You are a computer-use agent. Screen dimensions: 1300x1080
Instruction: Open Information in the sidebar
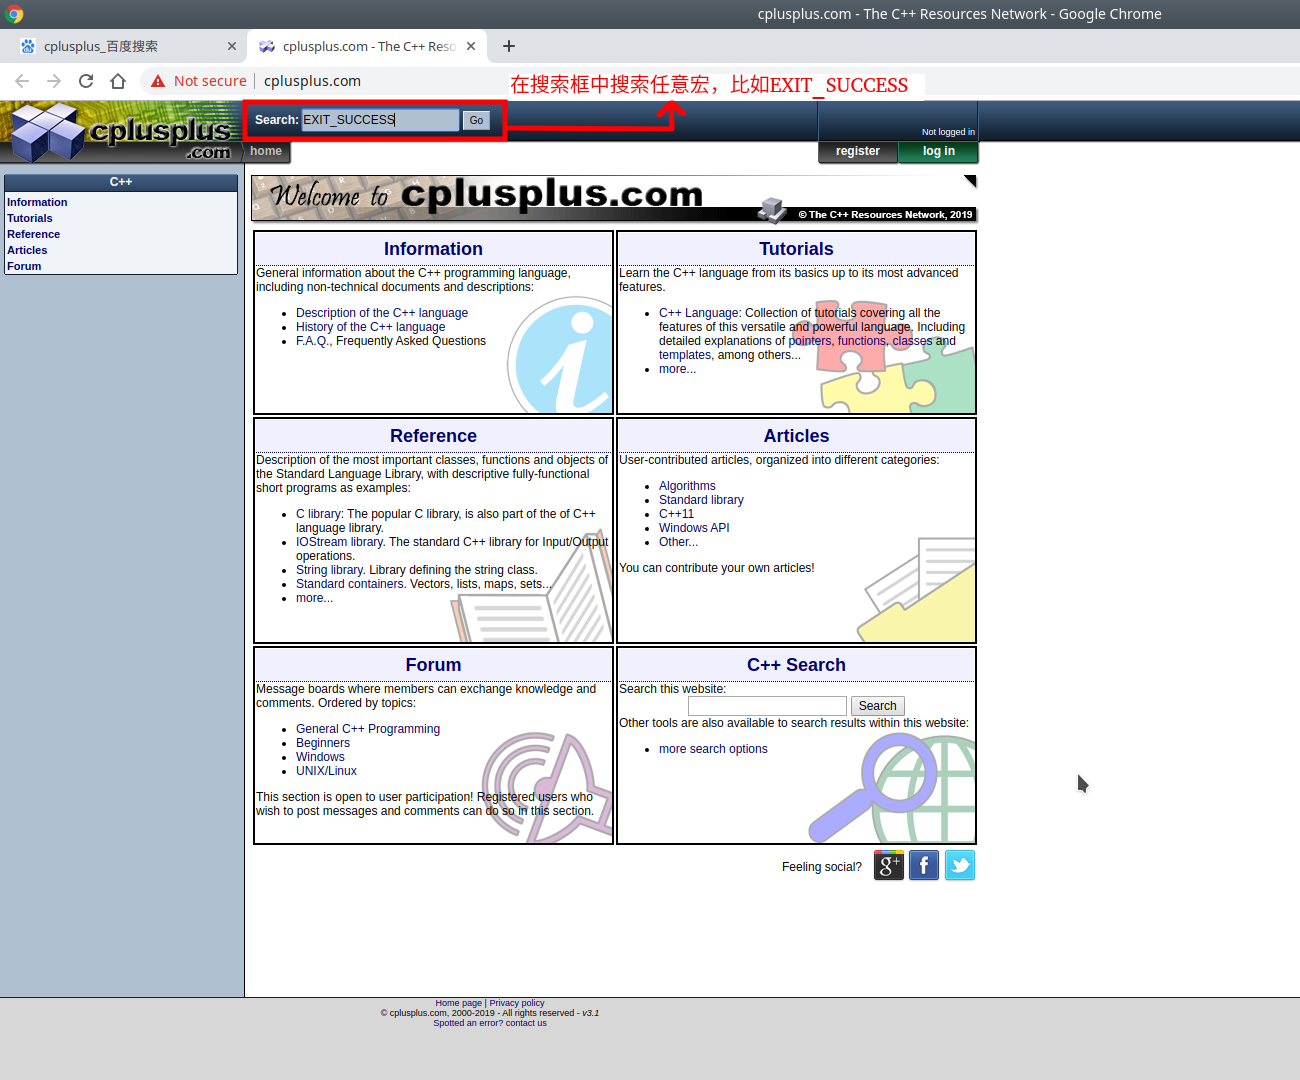[37, 202]
